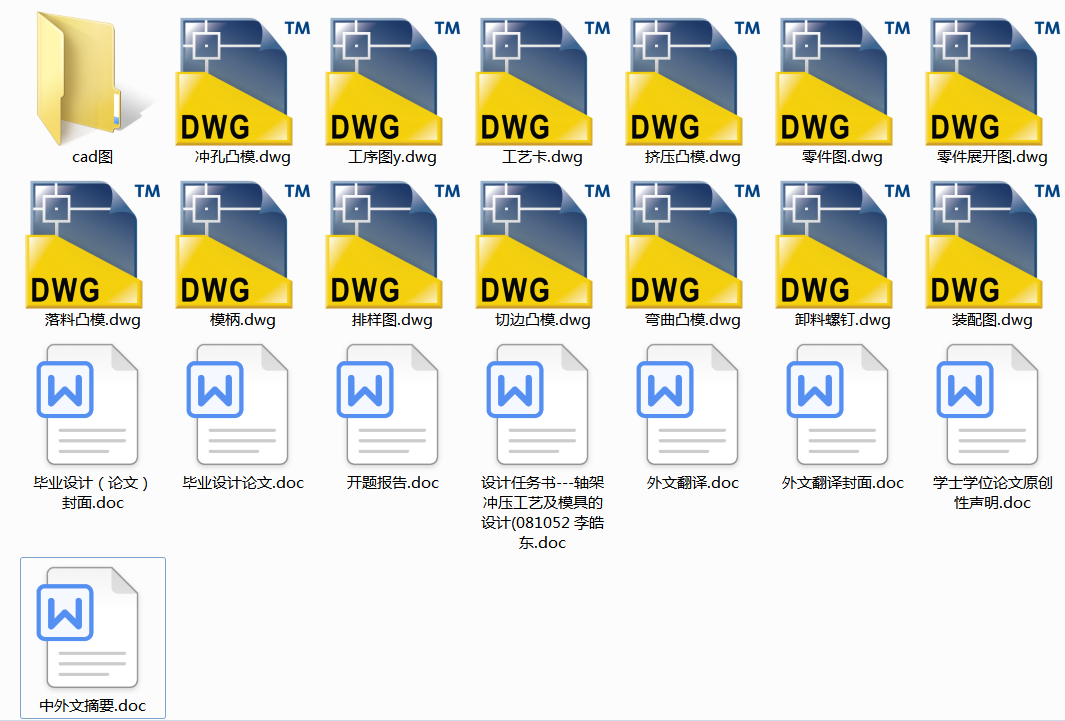Select the 毕业设计论文.doc document icon
This screenshot has height=721, width=1065.
coord(238,405)
